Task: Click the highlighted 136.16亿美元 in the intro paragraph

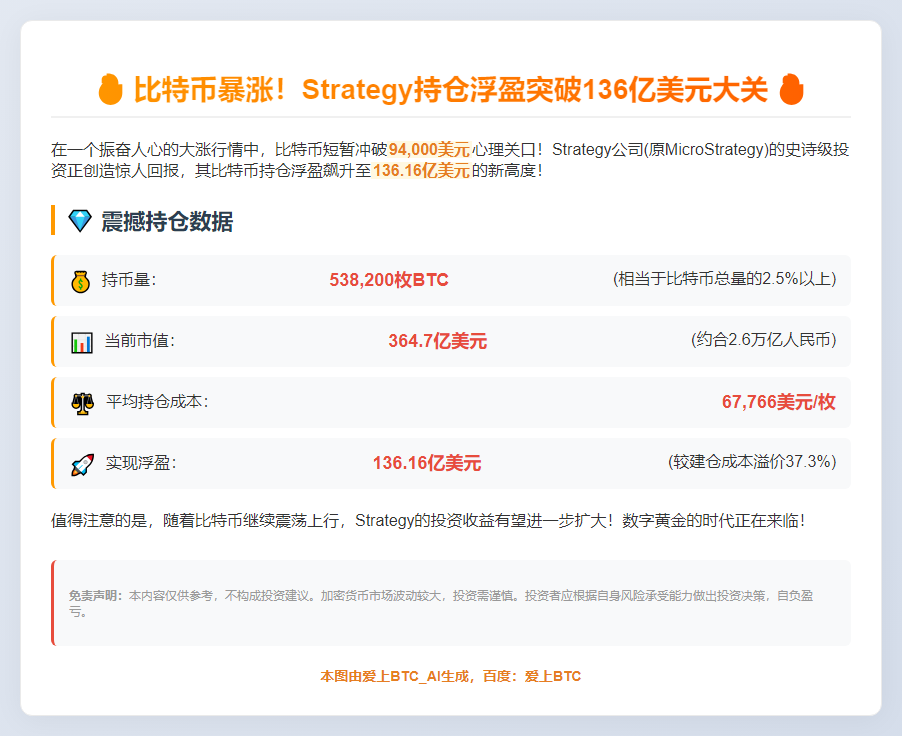Action: (421, 171)
